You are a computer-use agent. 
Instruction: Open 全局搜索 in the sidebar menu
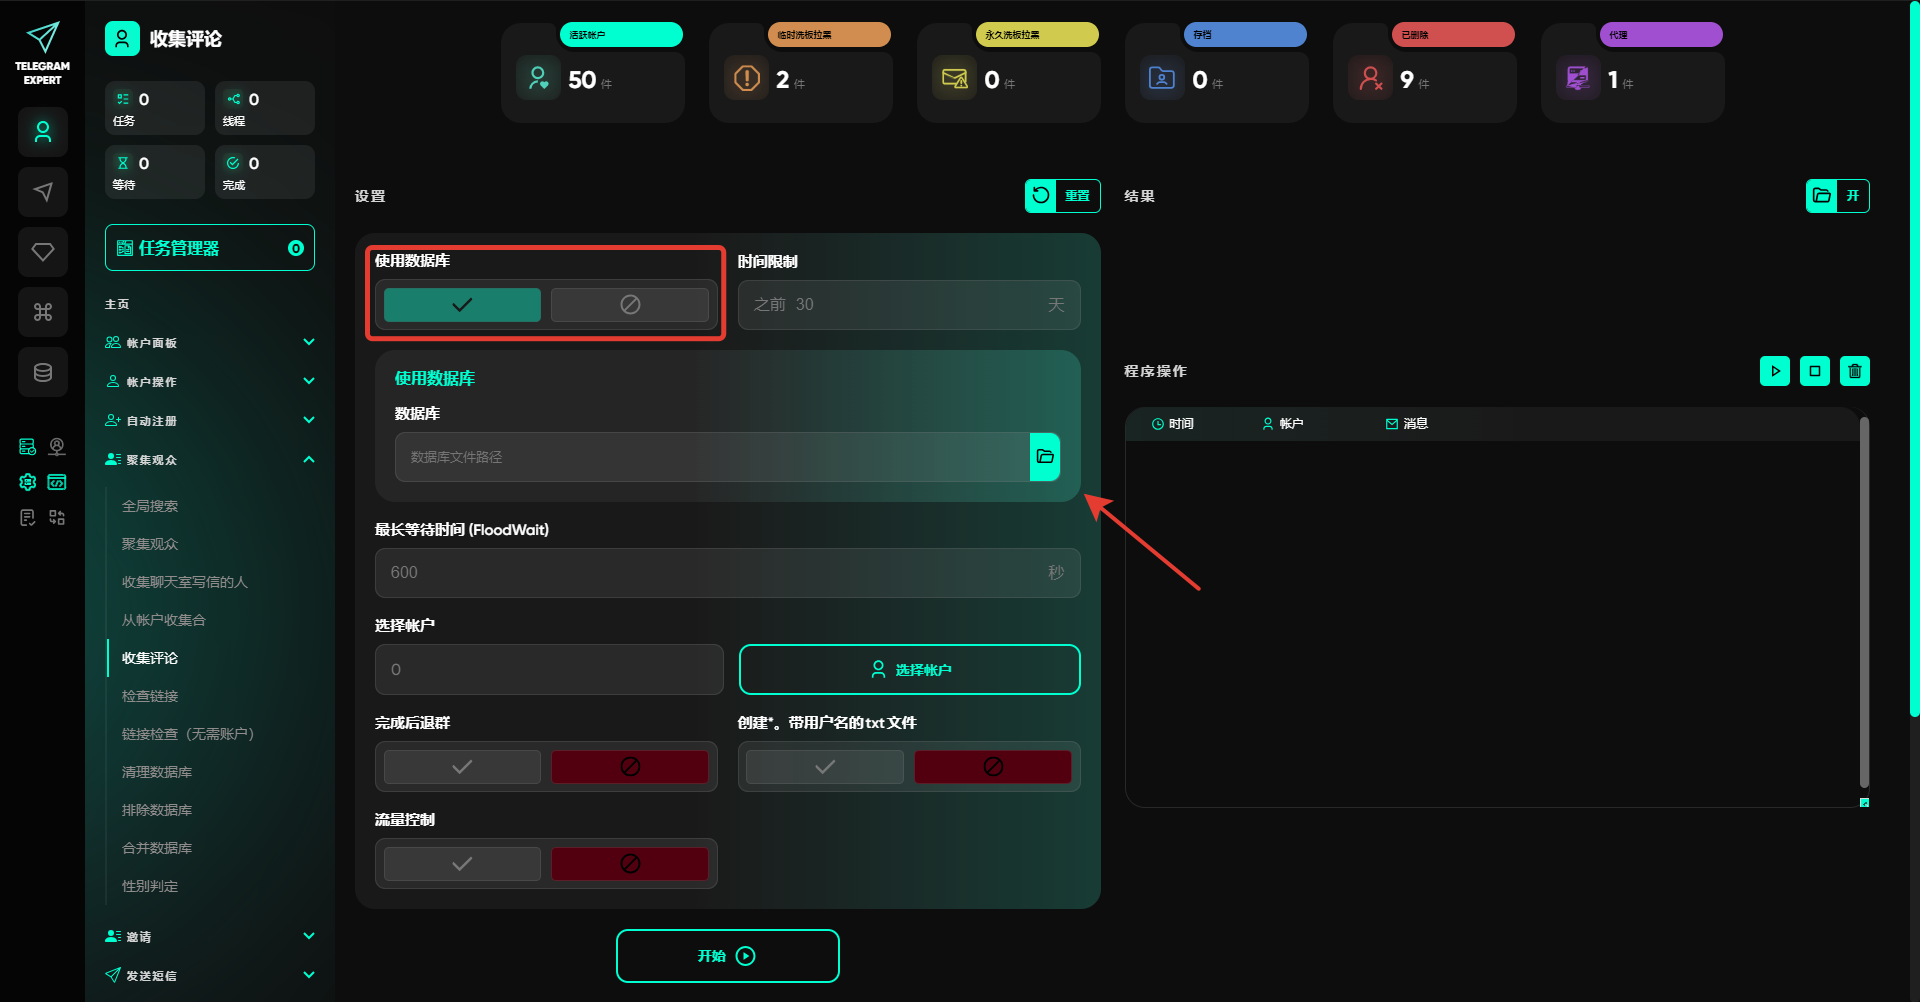(x=150, y=506)
